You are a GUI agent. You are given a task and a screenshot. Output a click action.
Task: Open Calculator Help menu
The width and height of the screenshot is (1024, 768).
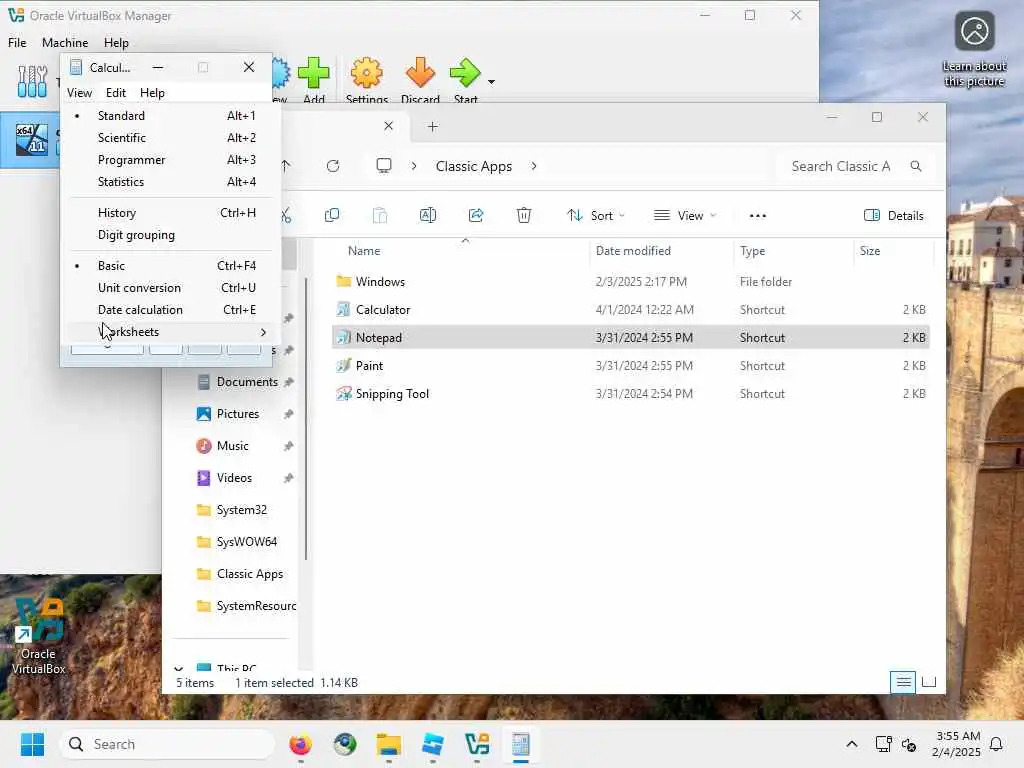point(152,93)
